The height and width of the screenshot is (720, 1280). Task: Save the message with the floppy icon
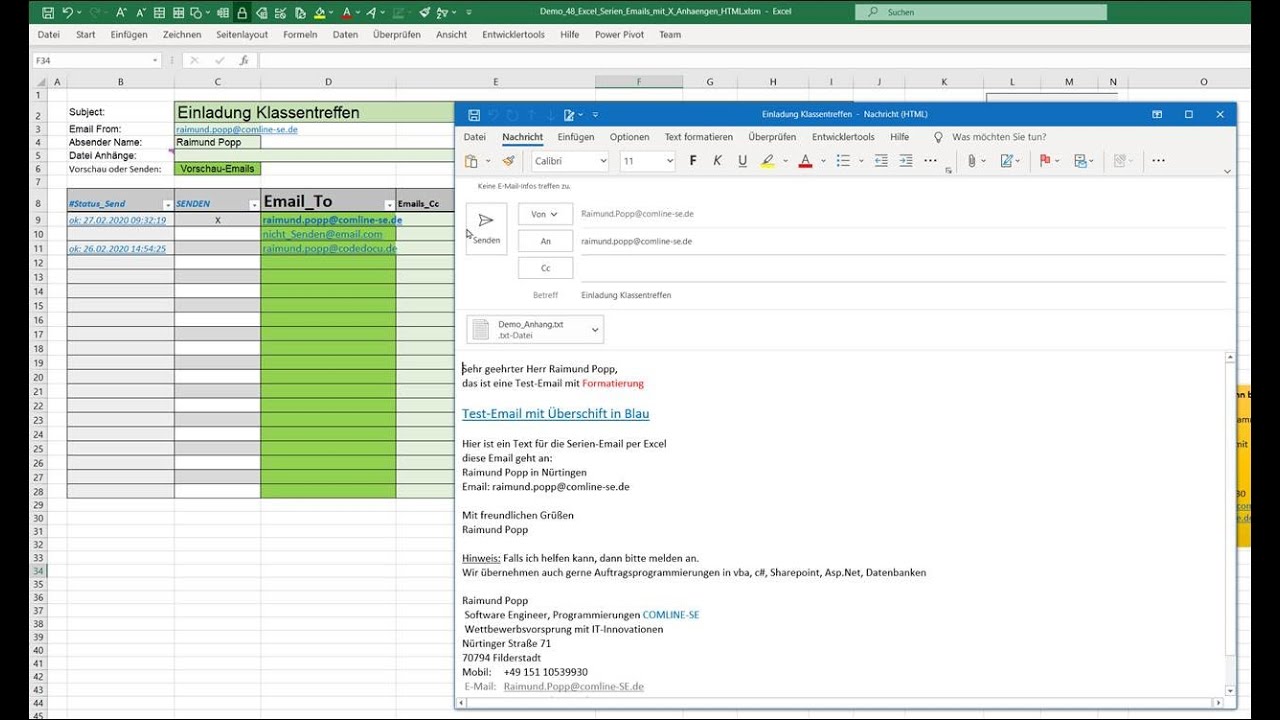point(474,115)
